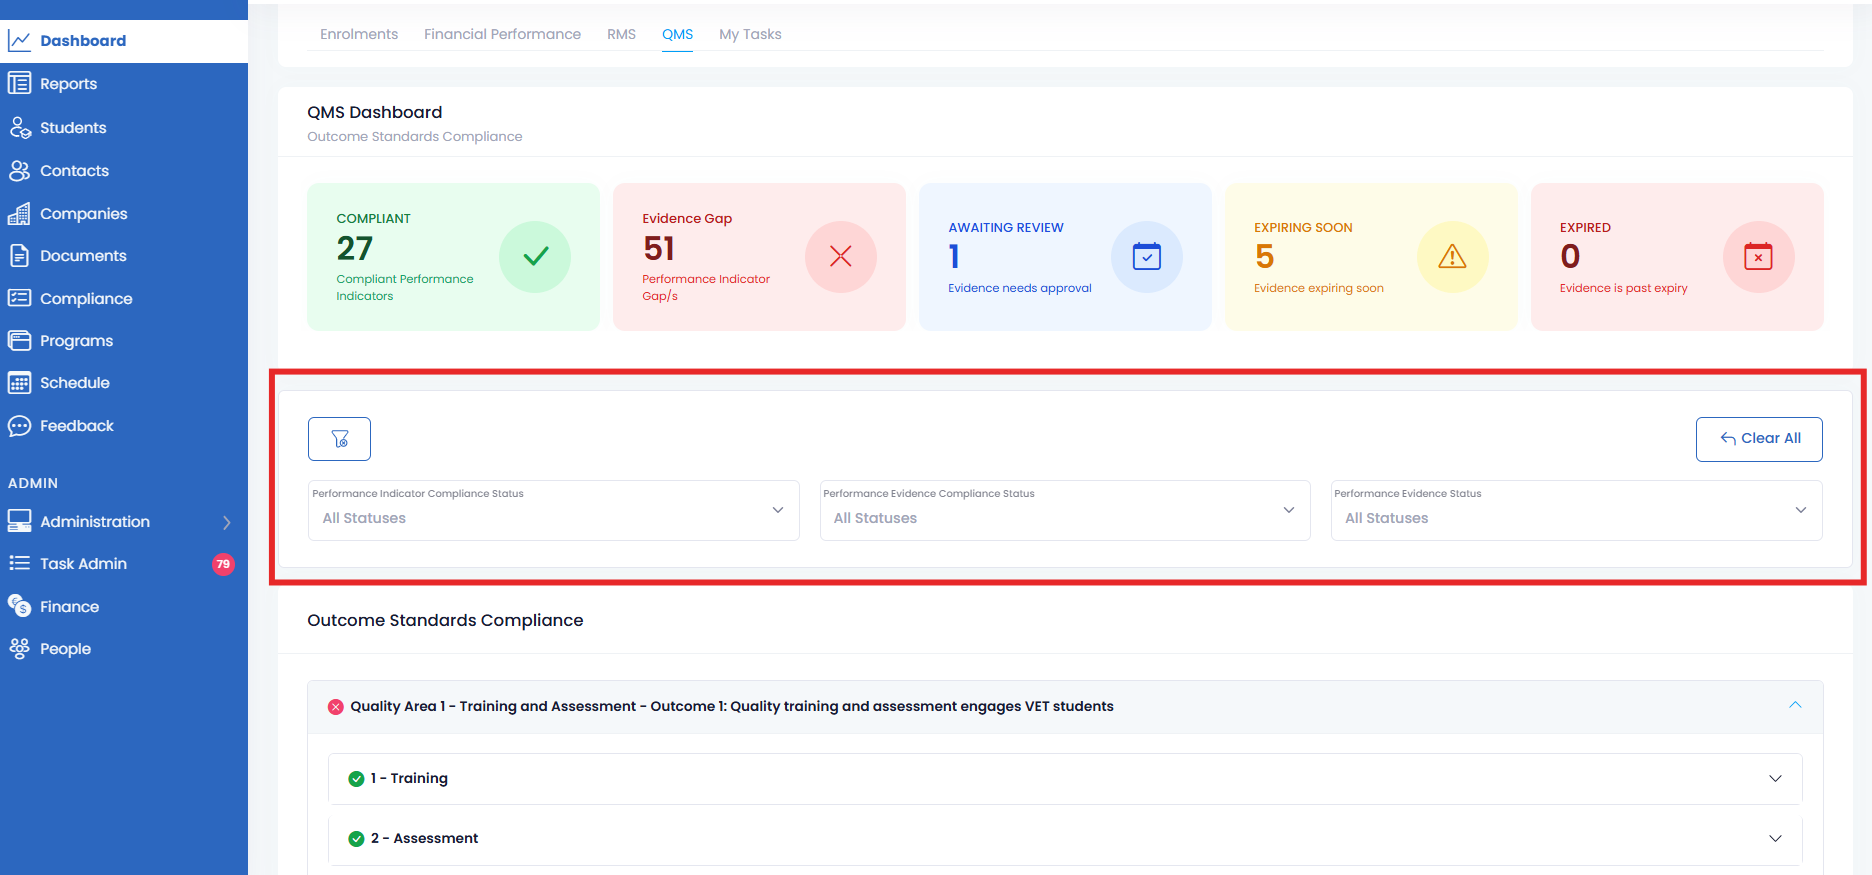Click the Compliant green checkmark icon

535,257
